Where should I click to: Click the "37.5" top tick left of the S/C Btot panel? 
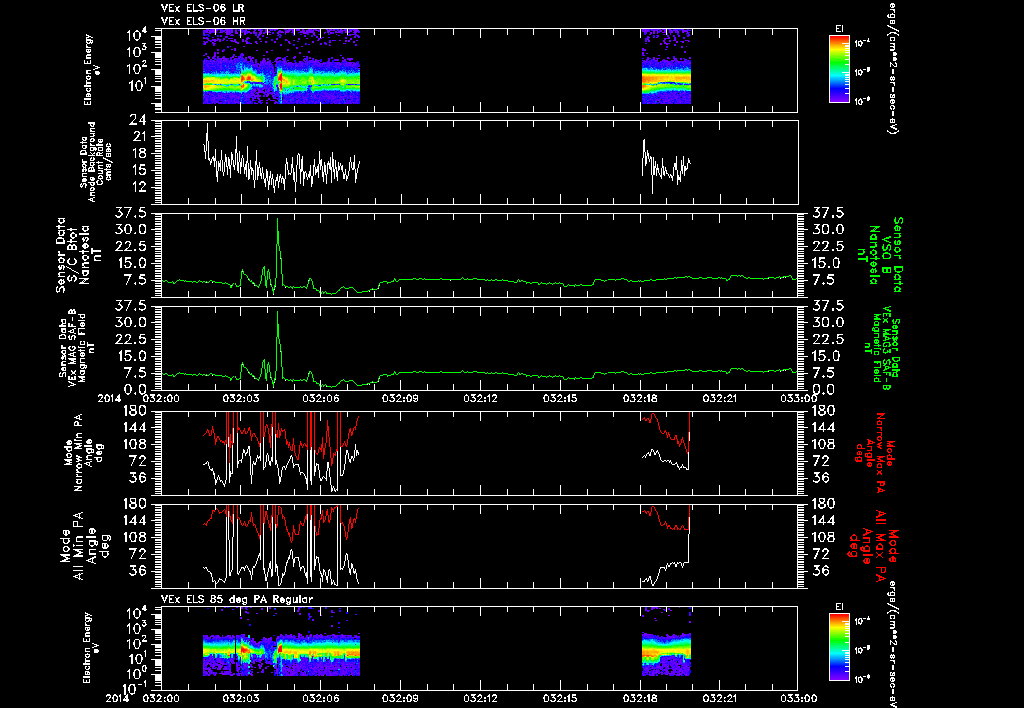tap(133, 213)
